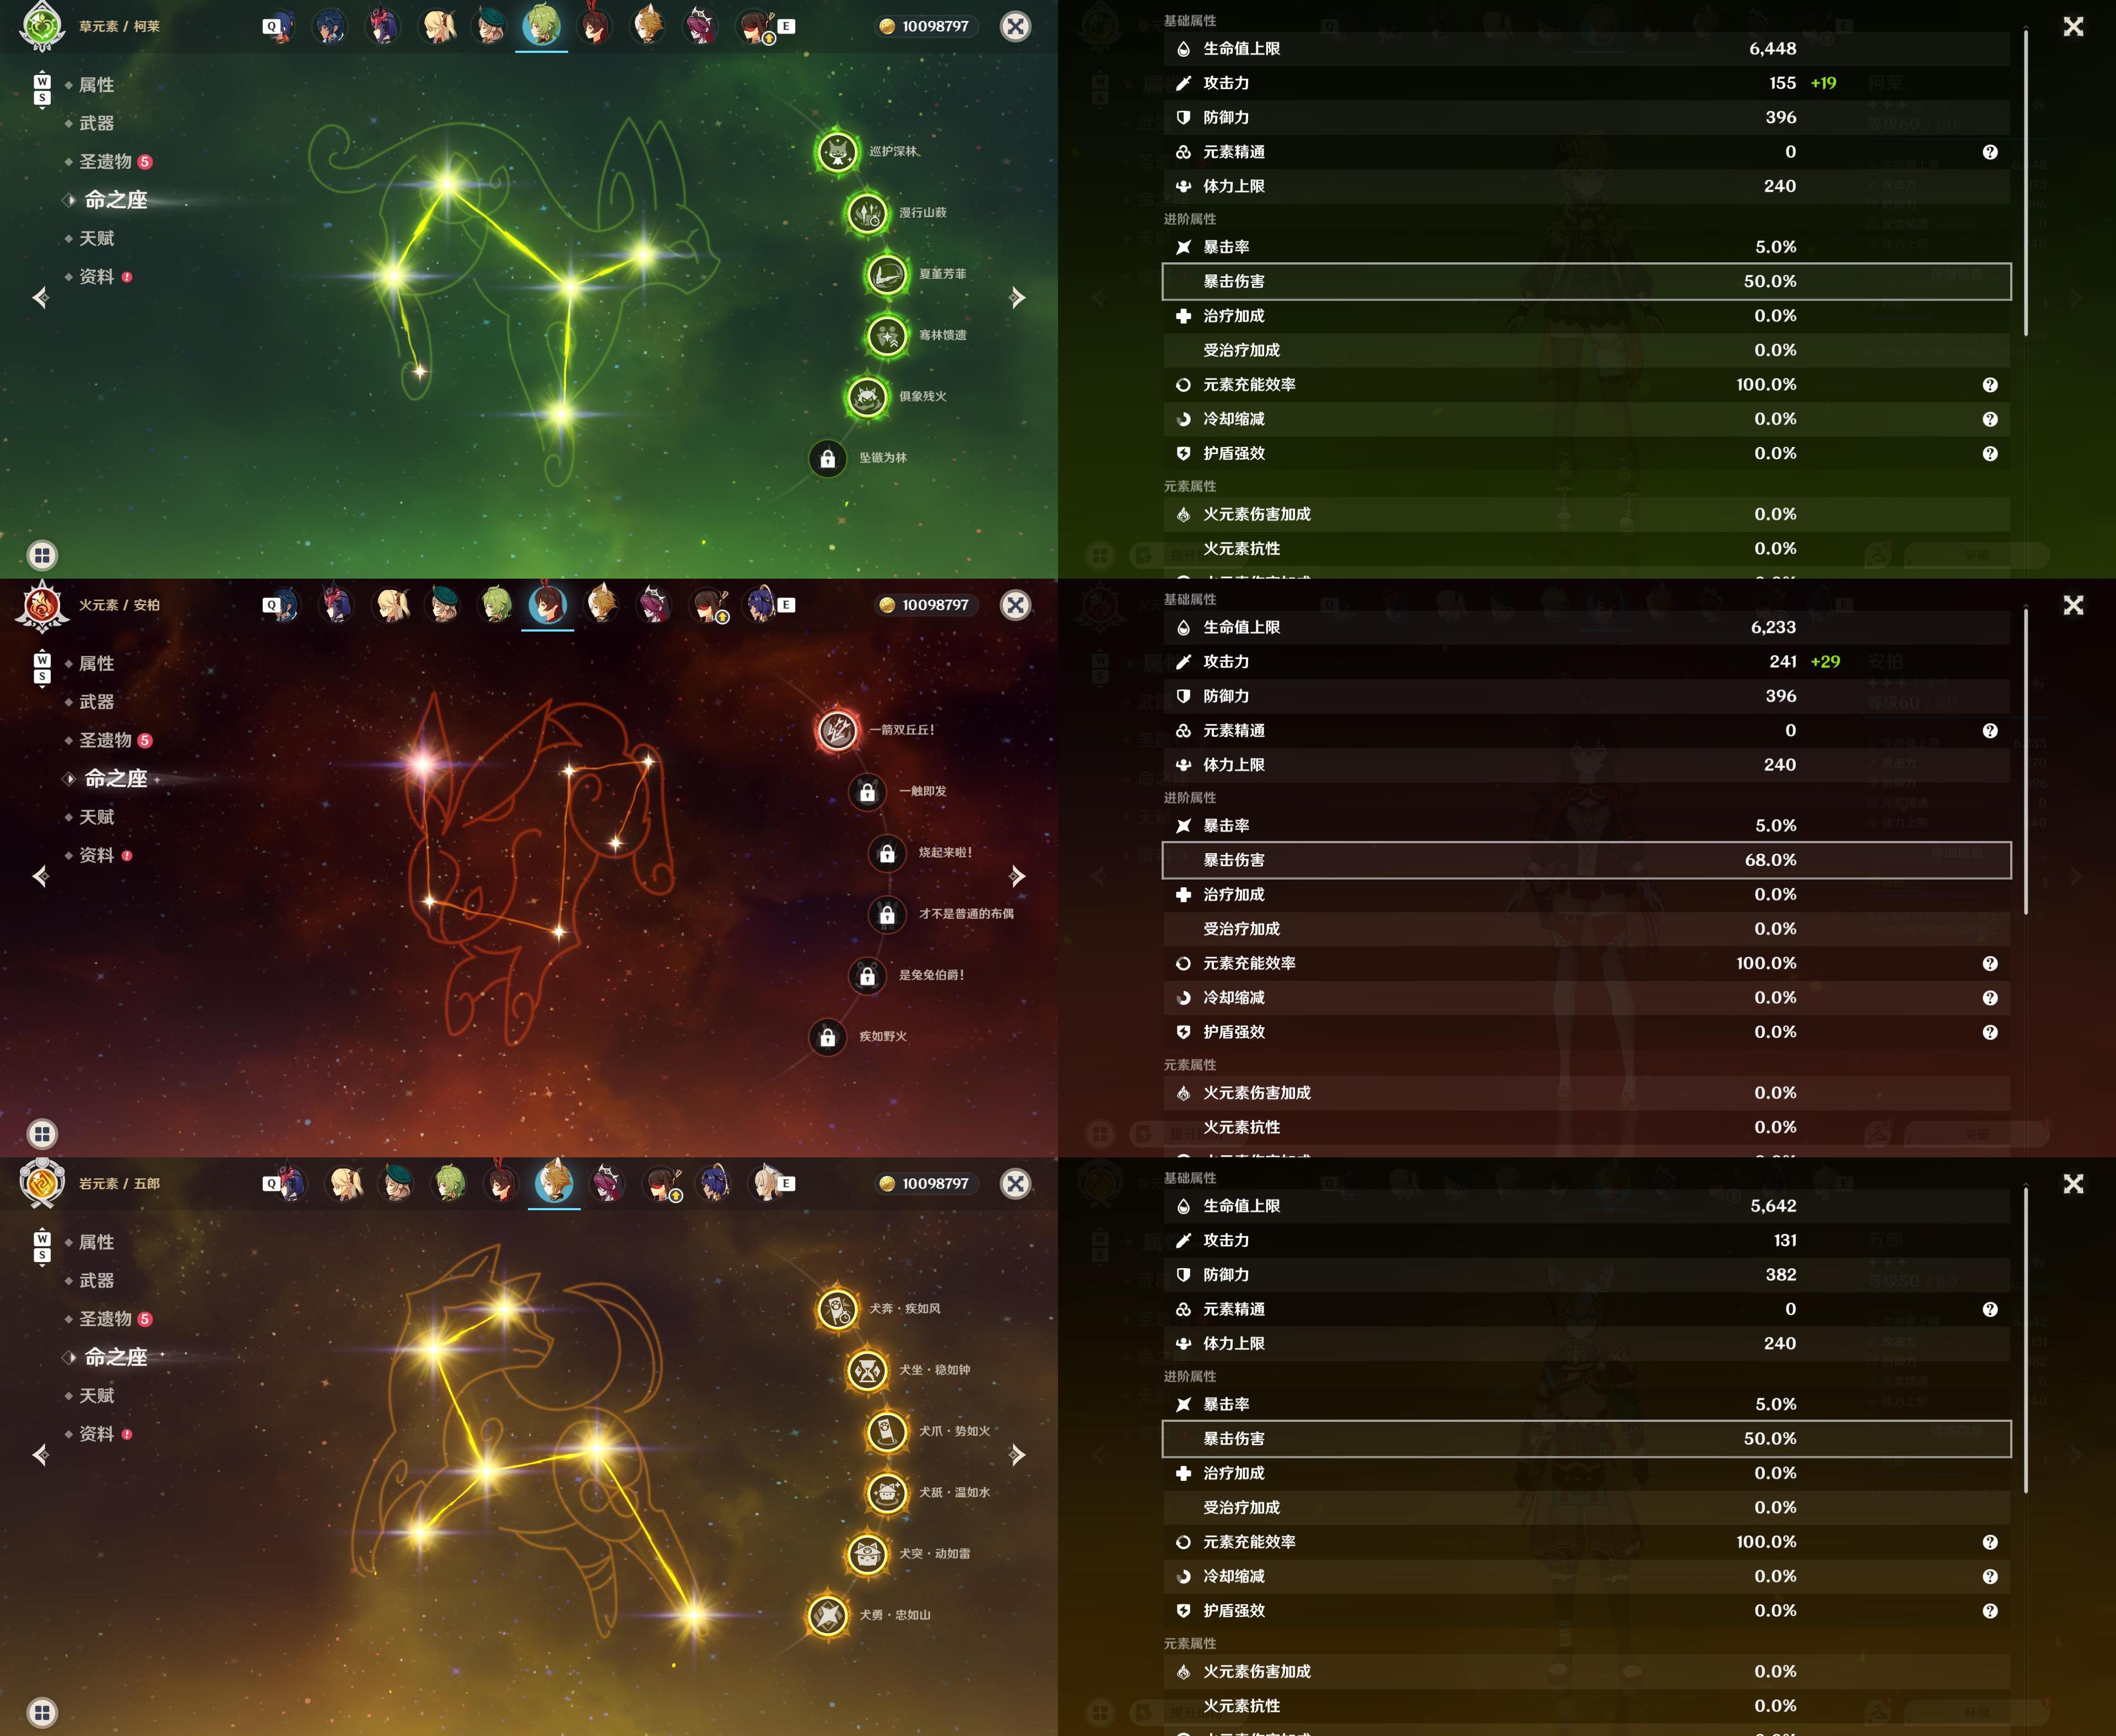Select the locked 疾如野火 constellation
2116x1736 pixels.
[828, 1037]
